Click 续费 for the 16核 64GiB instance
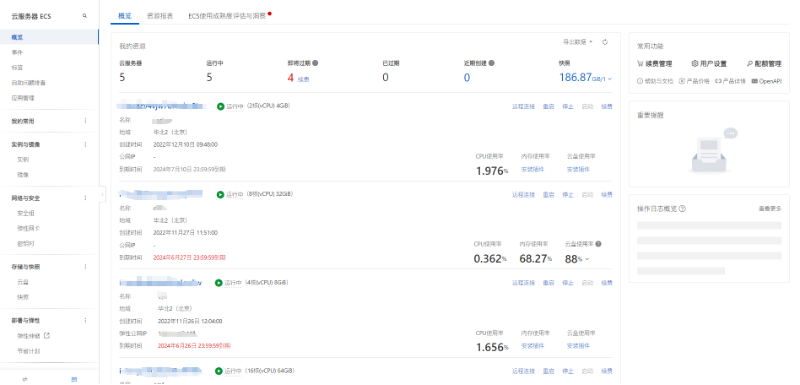This screenshot has width=800, height=385. (x=607, y=371)
